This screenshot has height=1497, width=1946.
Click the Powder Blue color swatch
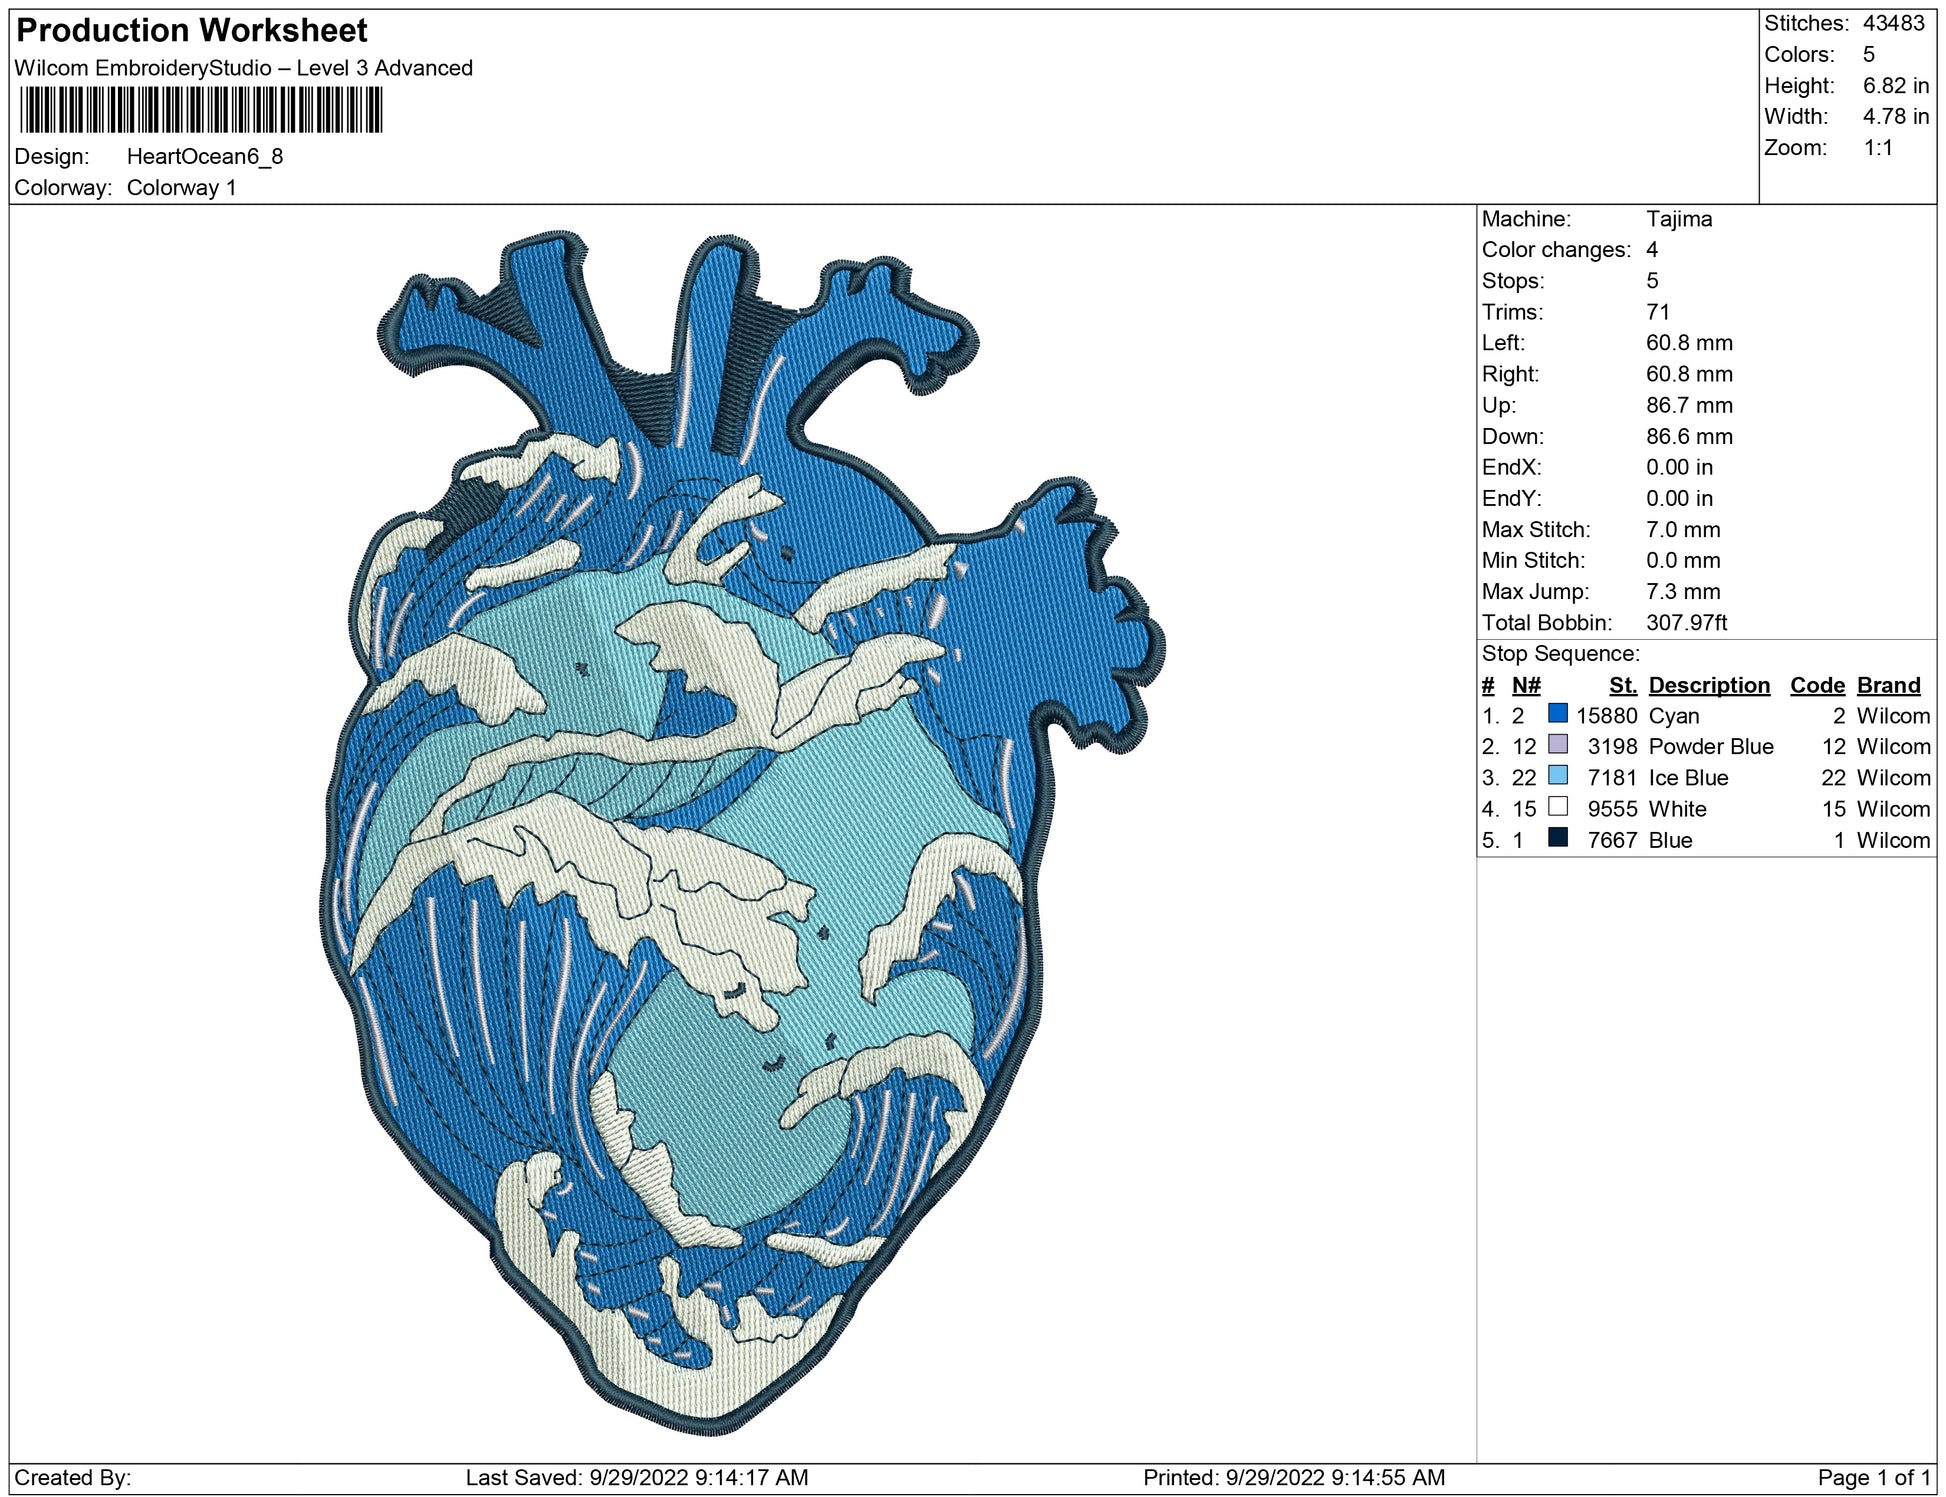[x=1557, y=744]
